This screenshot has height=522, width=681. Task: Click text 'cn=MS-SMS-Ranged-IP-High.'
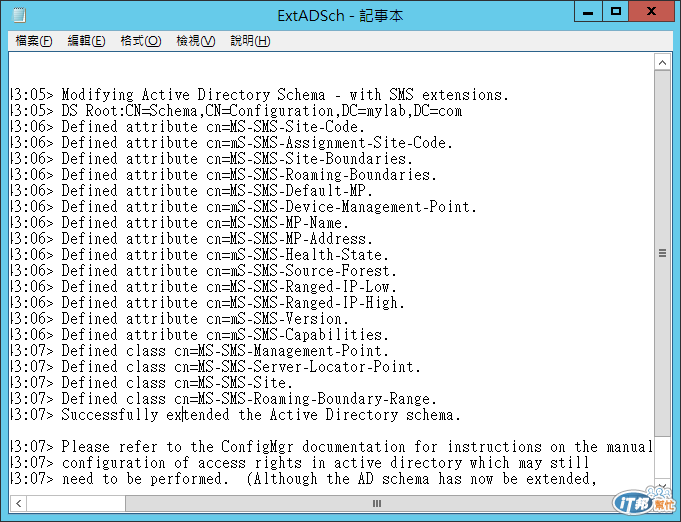305,303
